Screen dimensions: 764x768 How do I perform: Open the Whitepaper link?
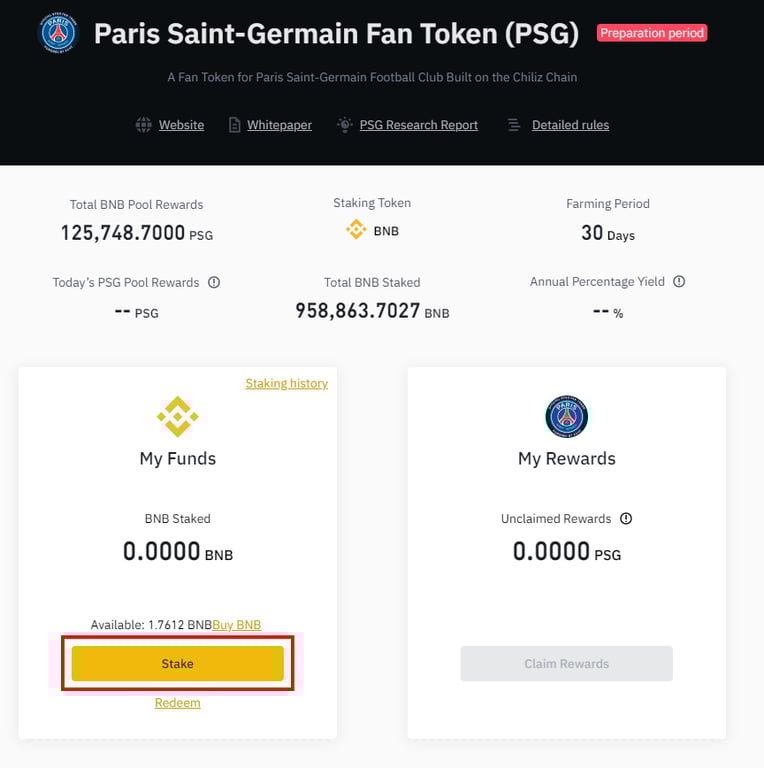(x=279, y=125)
